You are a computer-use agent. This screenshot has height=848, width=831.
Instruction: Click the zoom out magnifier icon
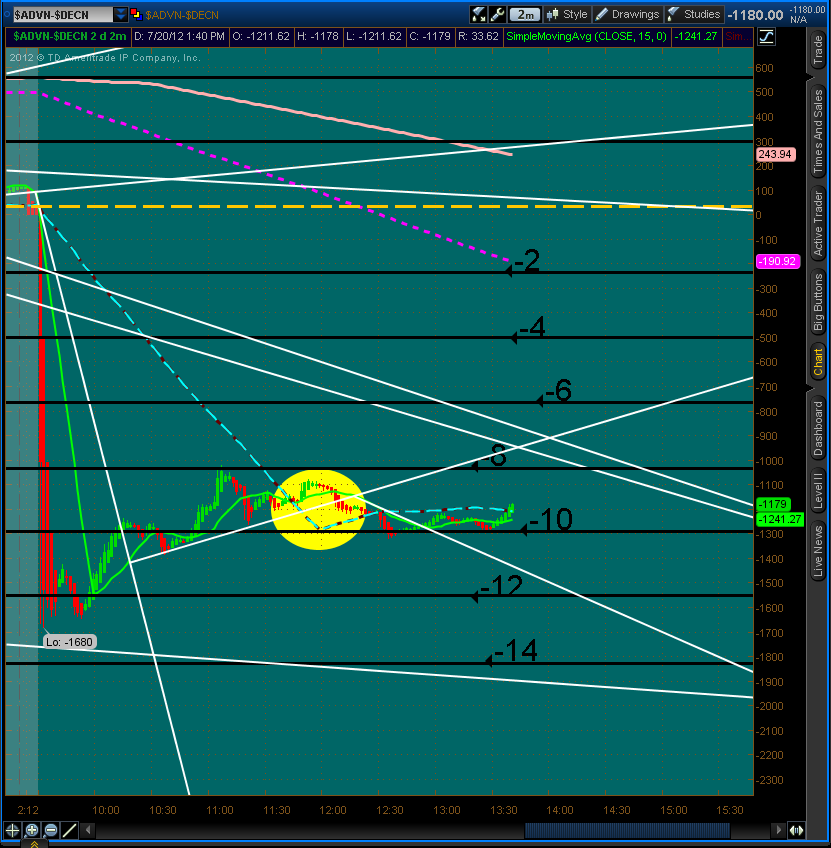[x=51, y=830]
